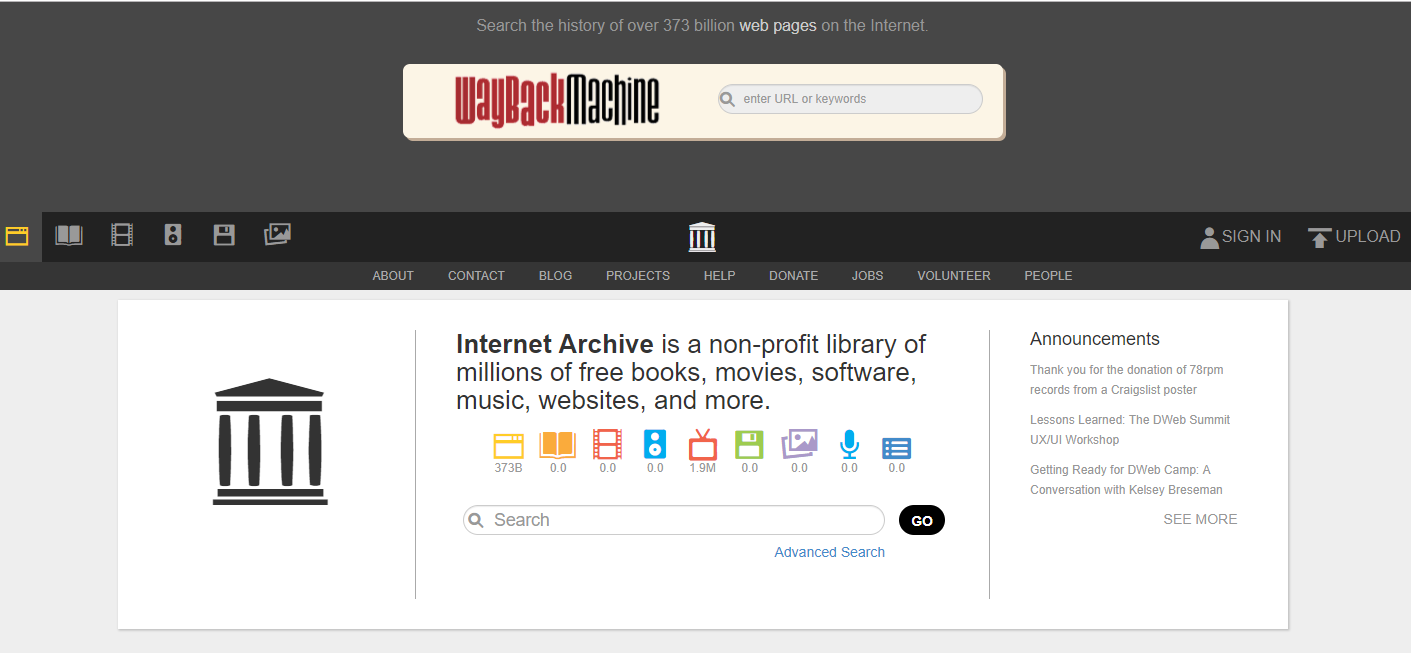
Task: Click the blue microphone concerts icon
Action: click(x=849, y=445)
